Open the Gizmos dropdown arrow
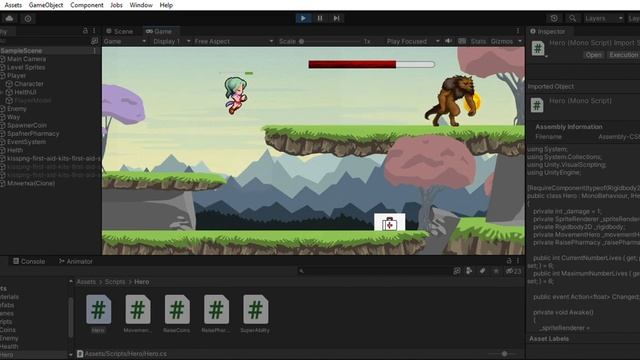 (520, 41)
